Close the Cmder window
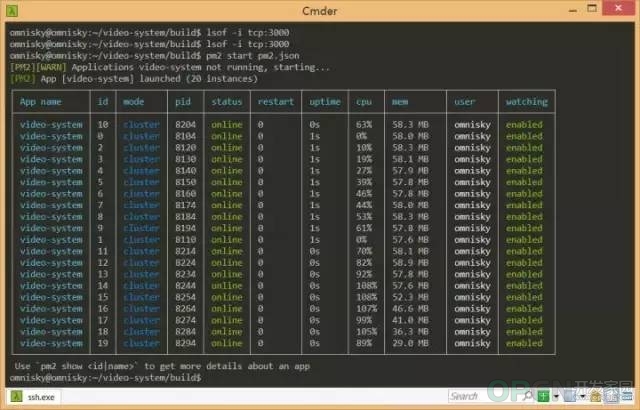640x410 pixels. [619, 8]
